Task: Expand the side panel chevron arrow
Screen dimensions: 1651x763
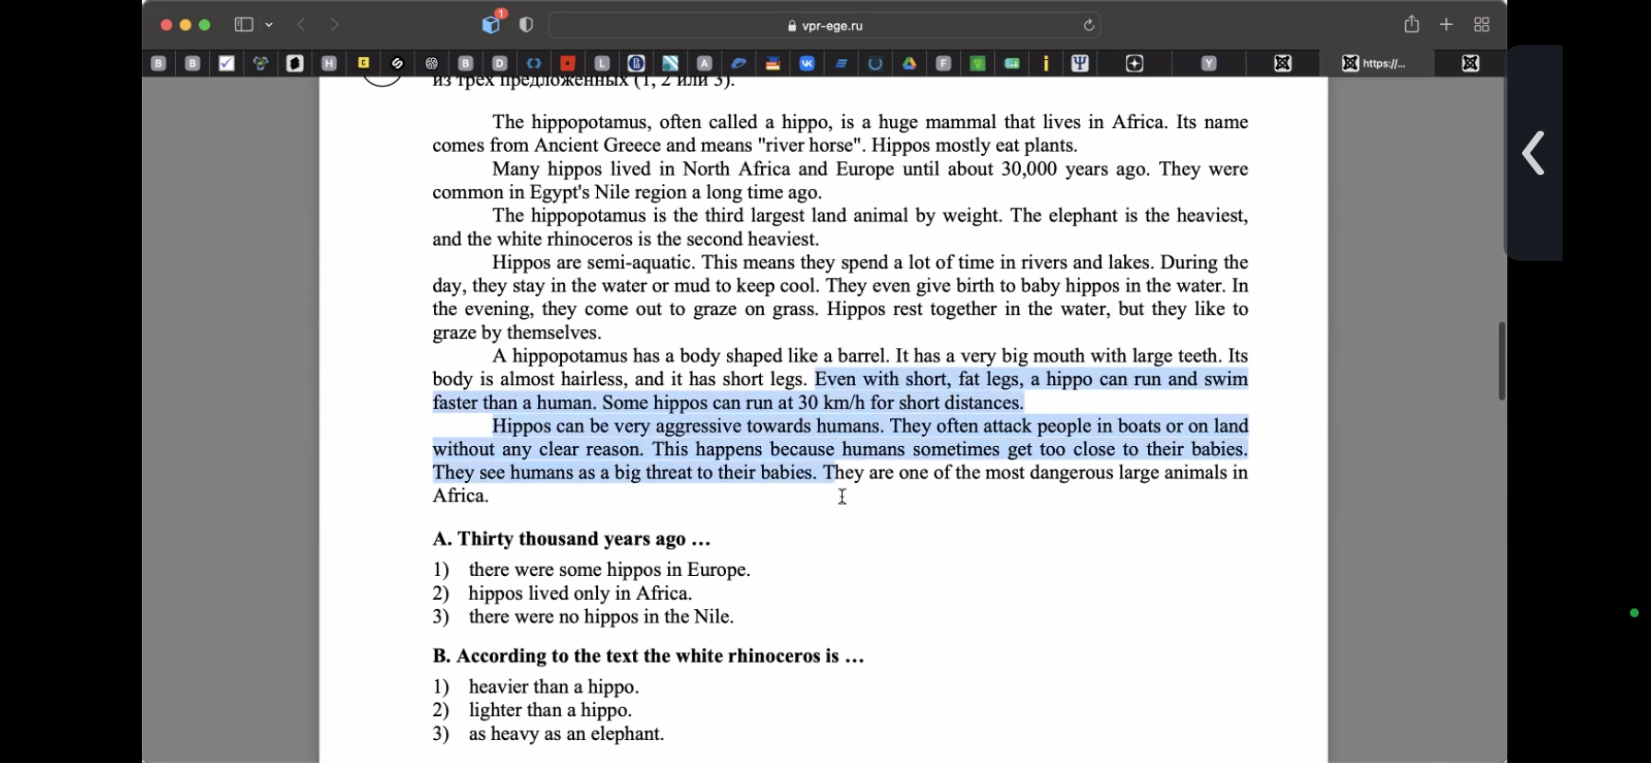Action: point(1533,153)
